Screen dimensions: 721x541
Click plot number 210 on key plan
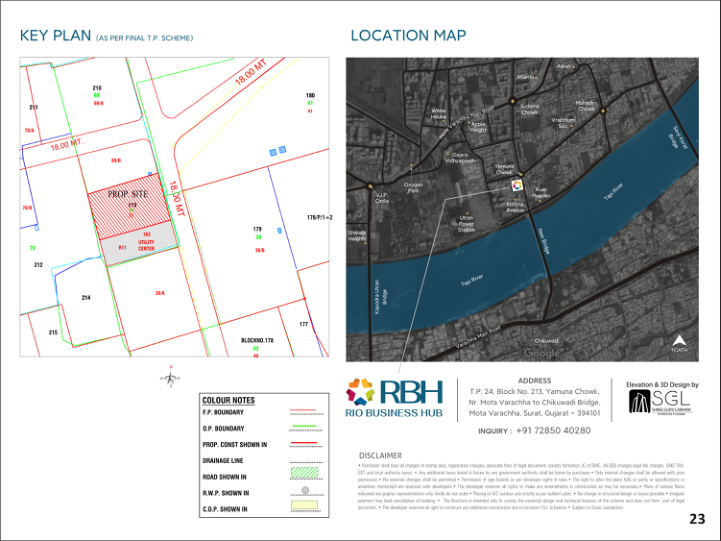pos(97,88)
